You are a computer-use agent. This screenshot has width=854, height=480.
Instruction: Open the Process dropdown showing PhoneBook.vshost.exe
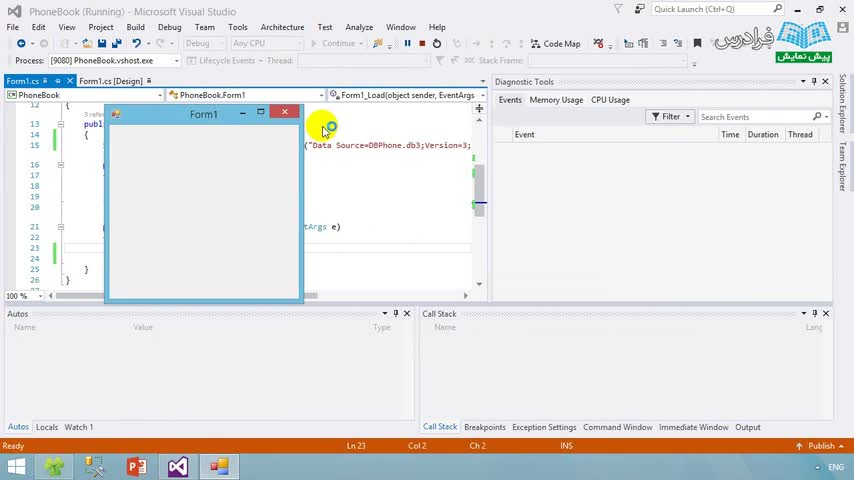tap(115, 60)
